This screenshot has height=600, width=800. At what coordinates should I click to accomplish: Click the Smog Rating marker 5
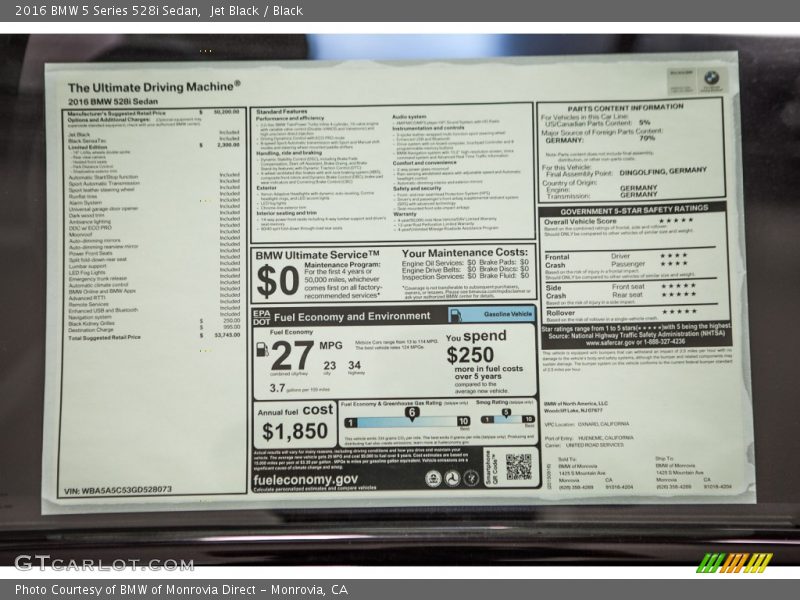tap(506, 412)
